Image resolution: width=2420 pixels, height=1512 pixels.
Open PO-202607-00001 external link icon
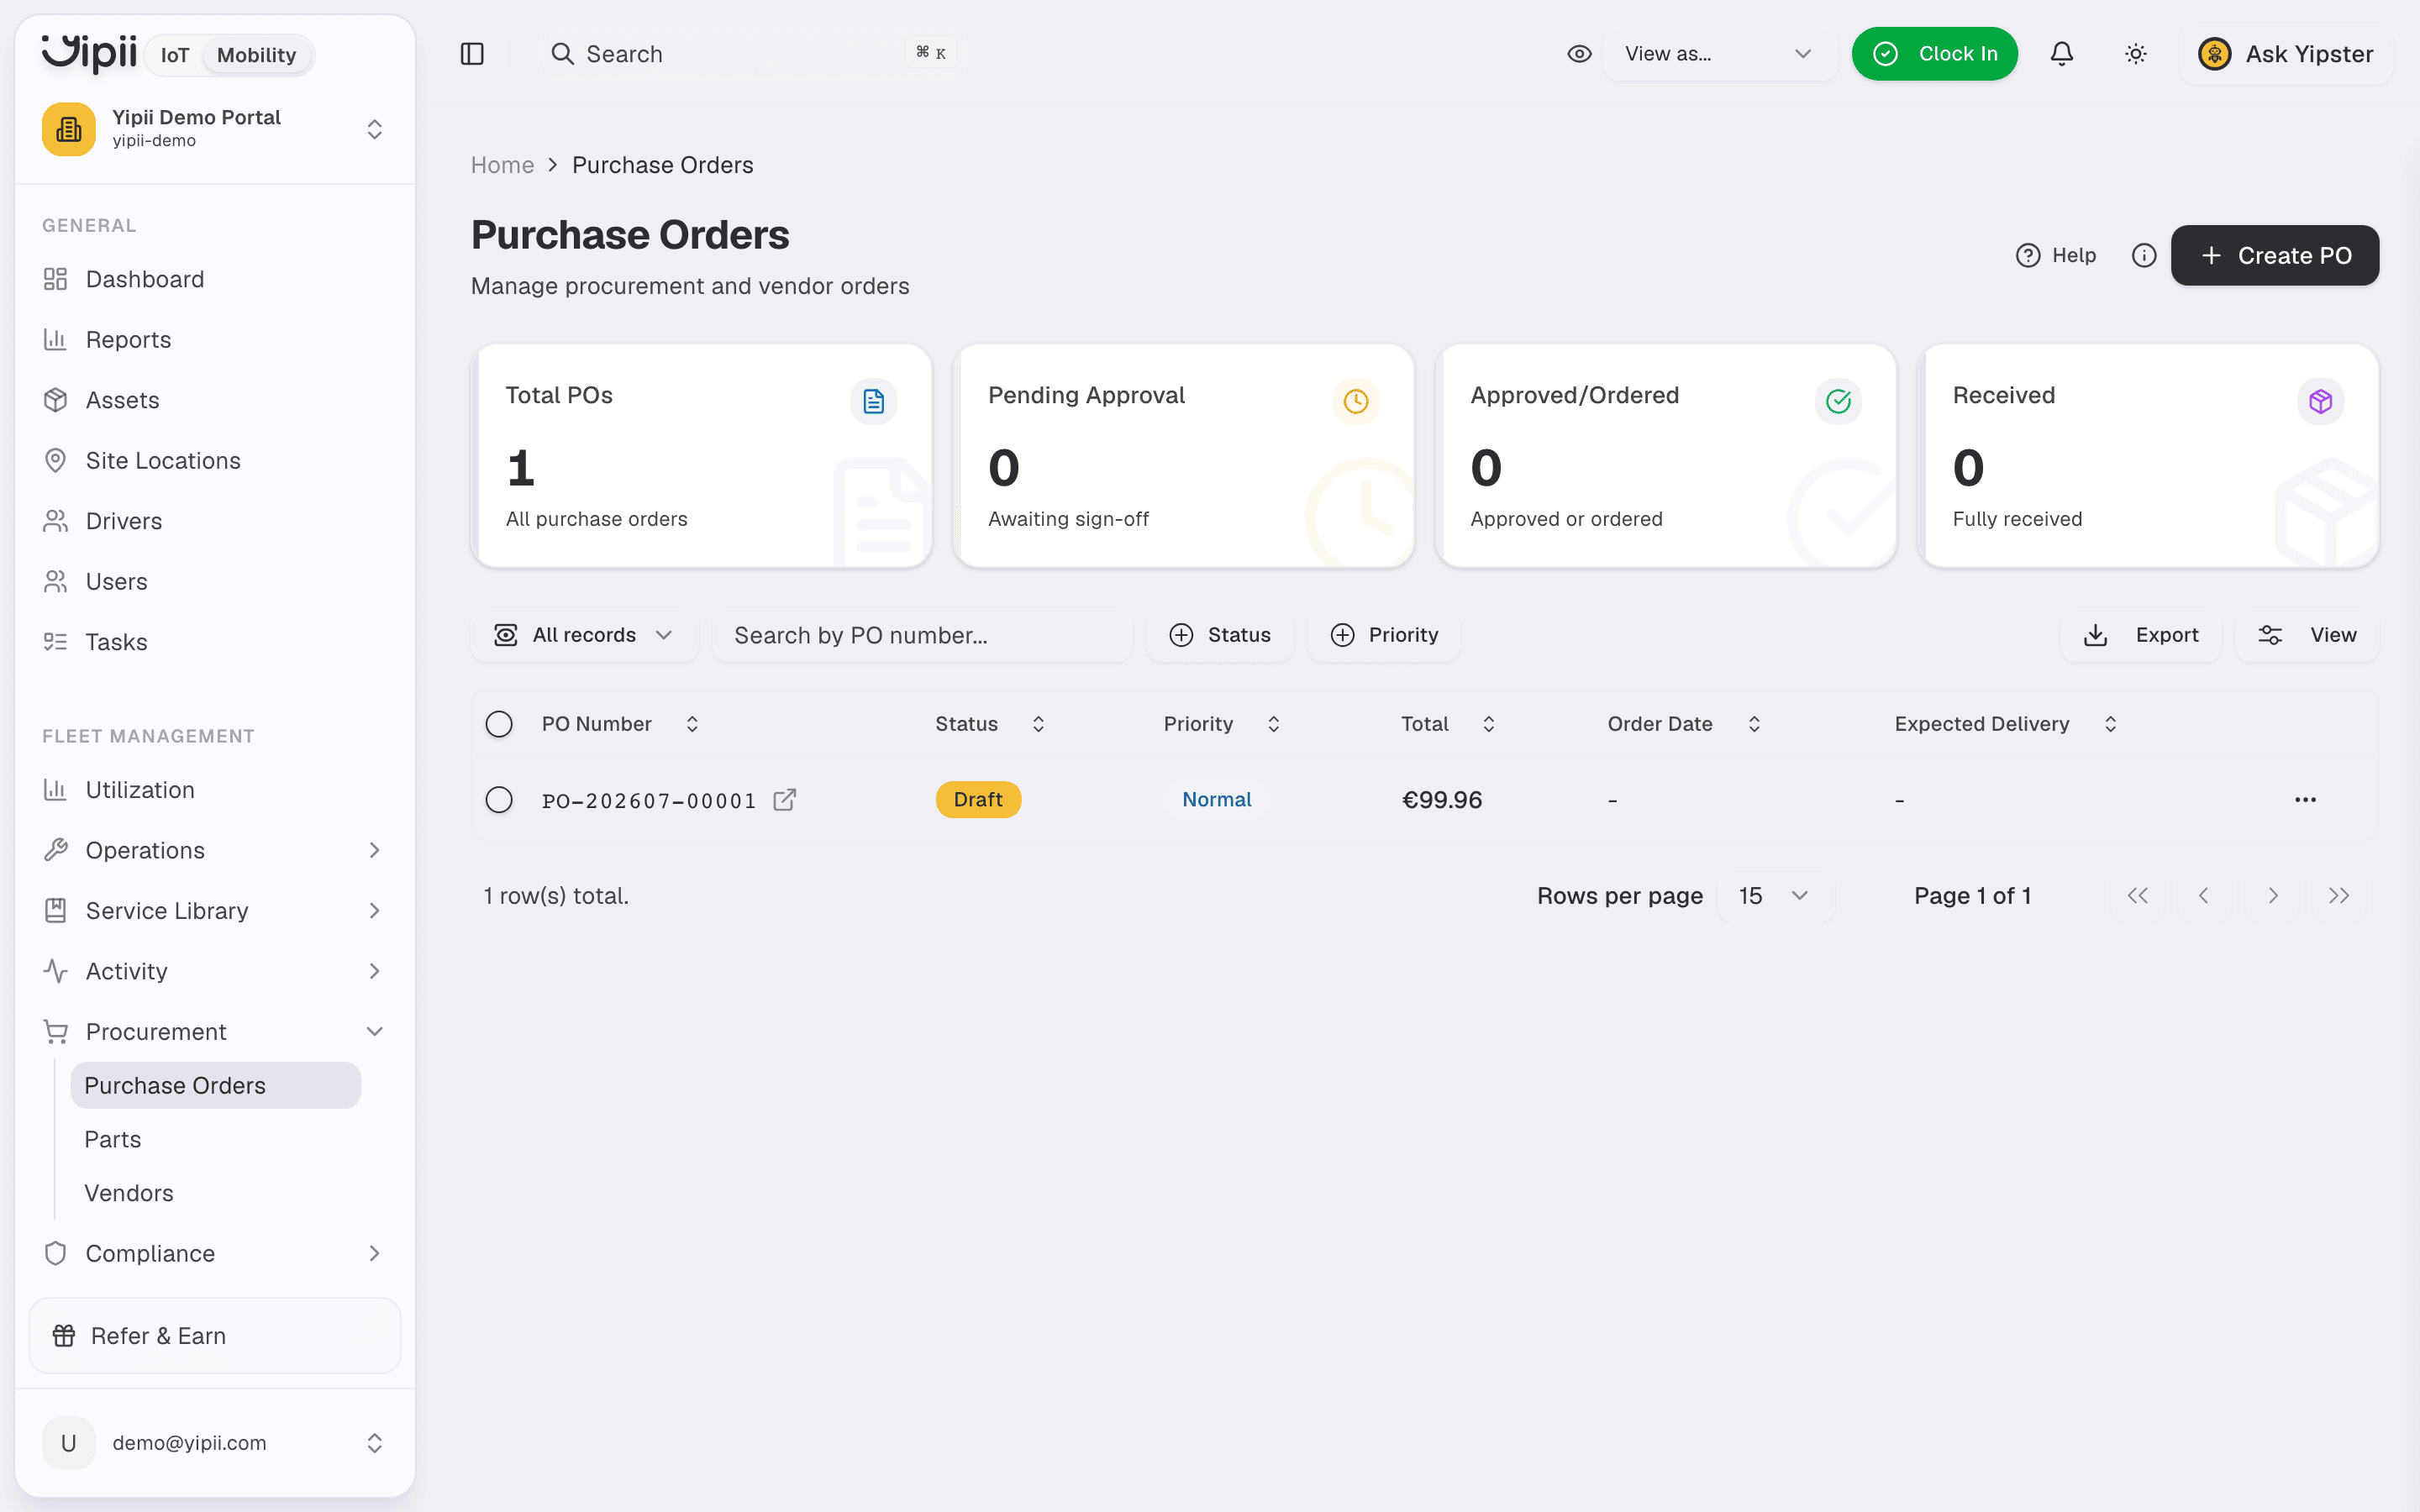coord(785,800)
